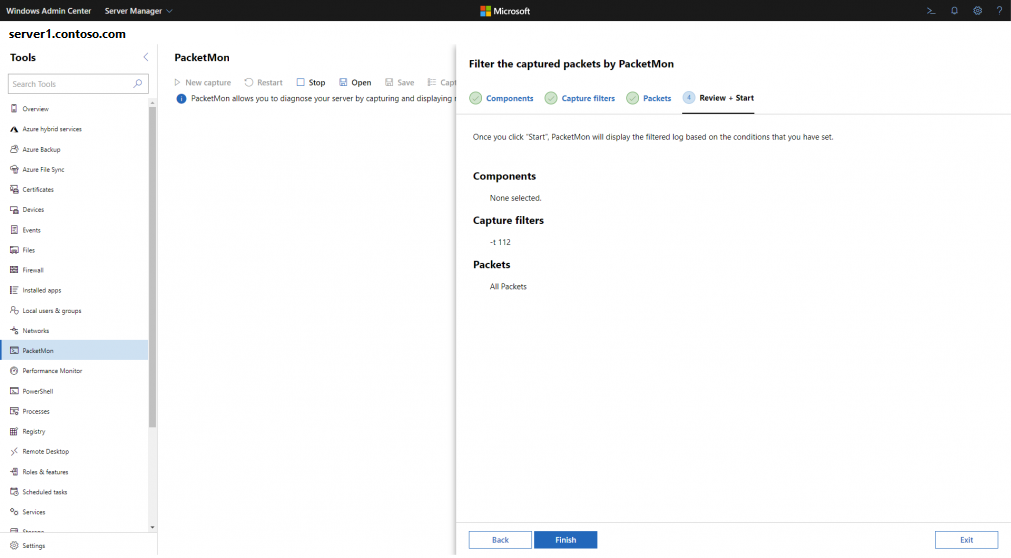Click the Finish button

(x=565, y=540)
